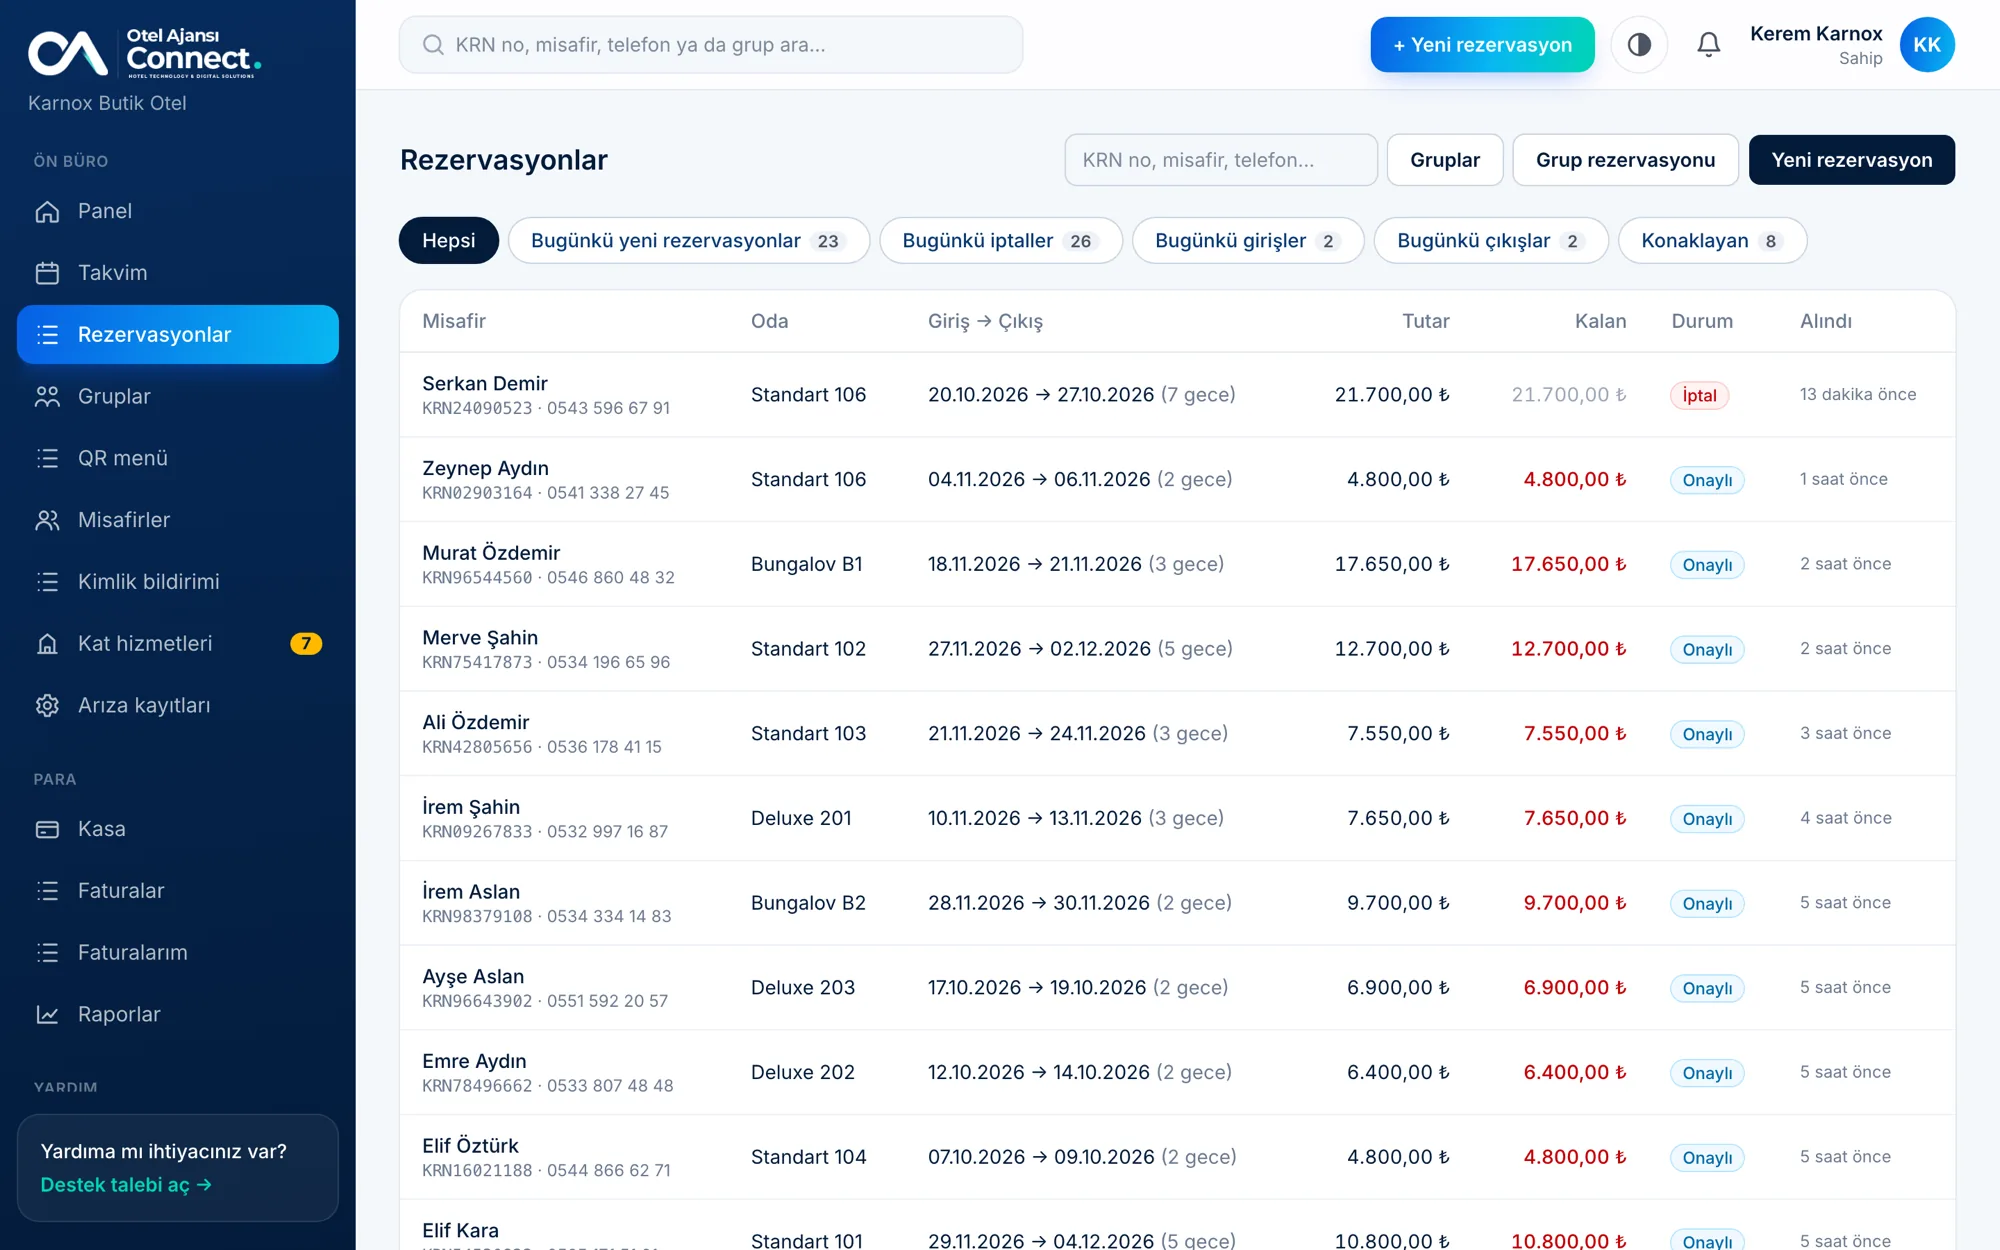Click the Rezervasyonlar list icon in sidebar

coord(47,335)
